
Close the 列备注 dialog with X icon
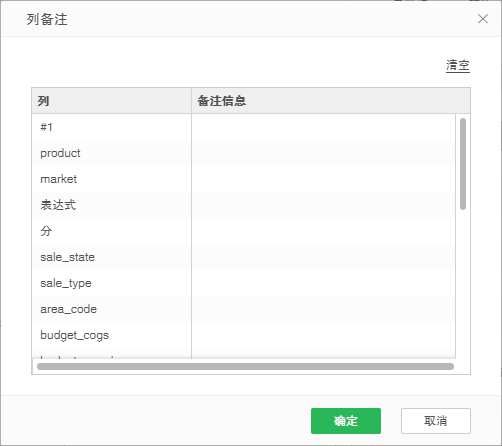(483, 19)
